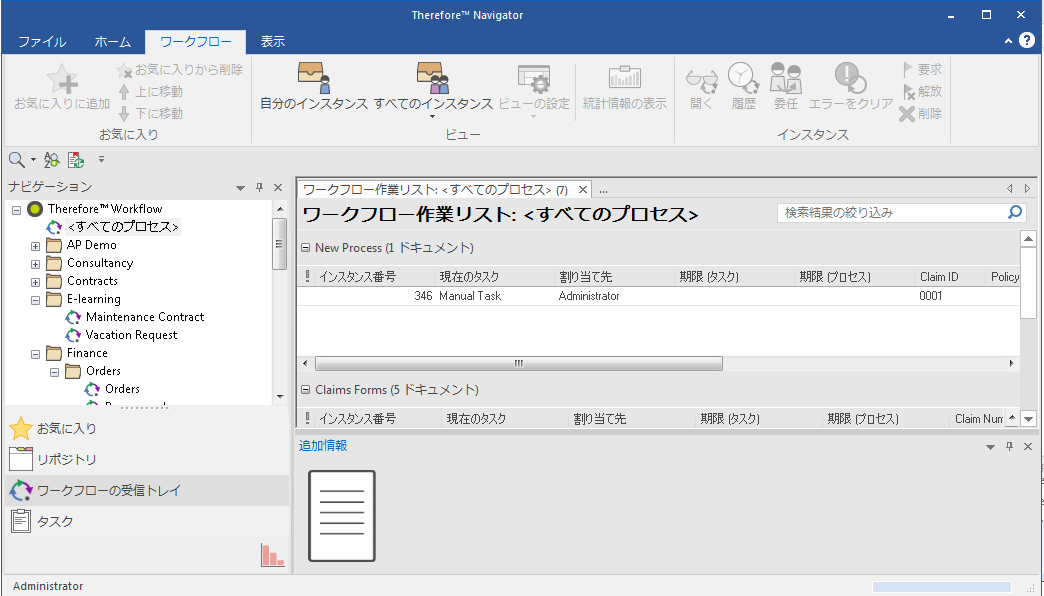Collapse the Orders subfolder
Screen dimensions: 1044x596
tap(55, 372)
